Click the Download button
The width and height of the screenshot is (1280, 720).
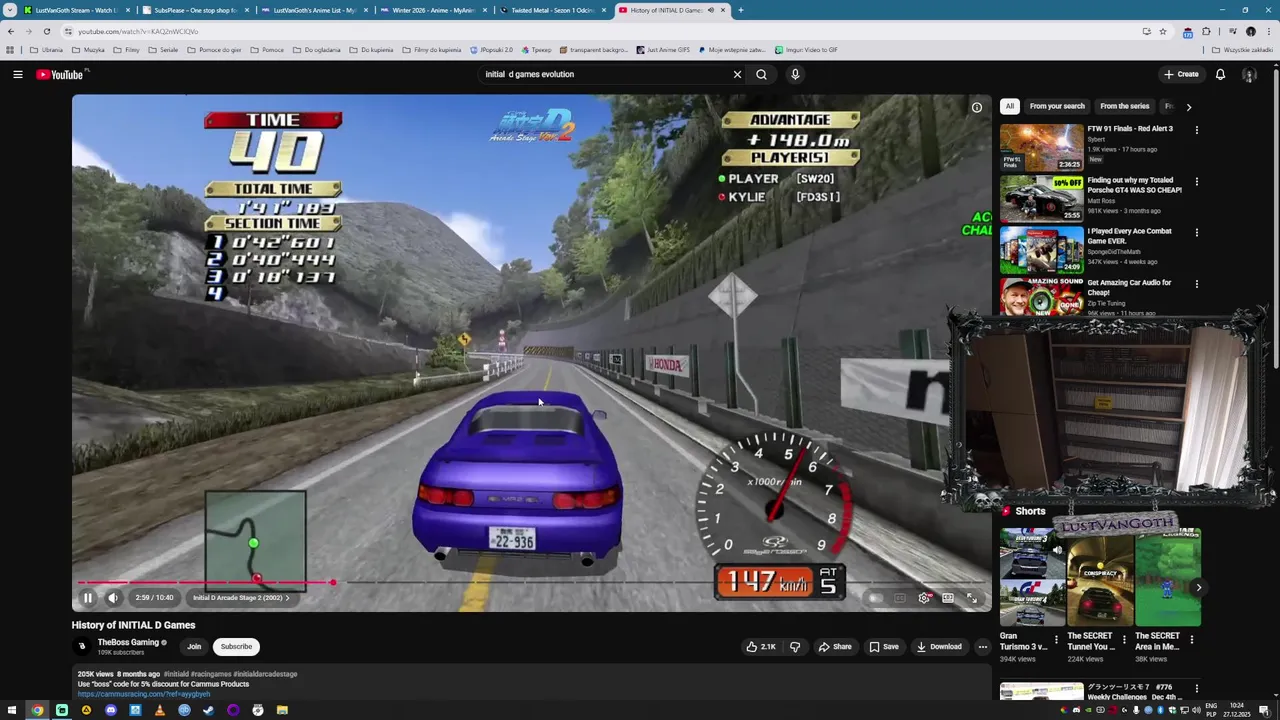(939, 647)
